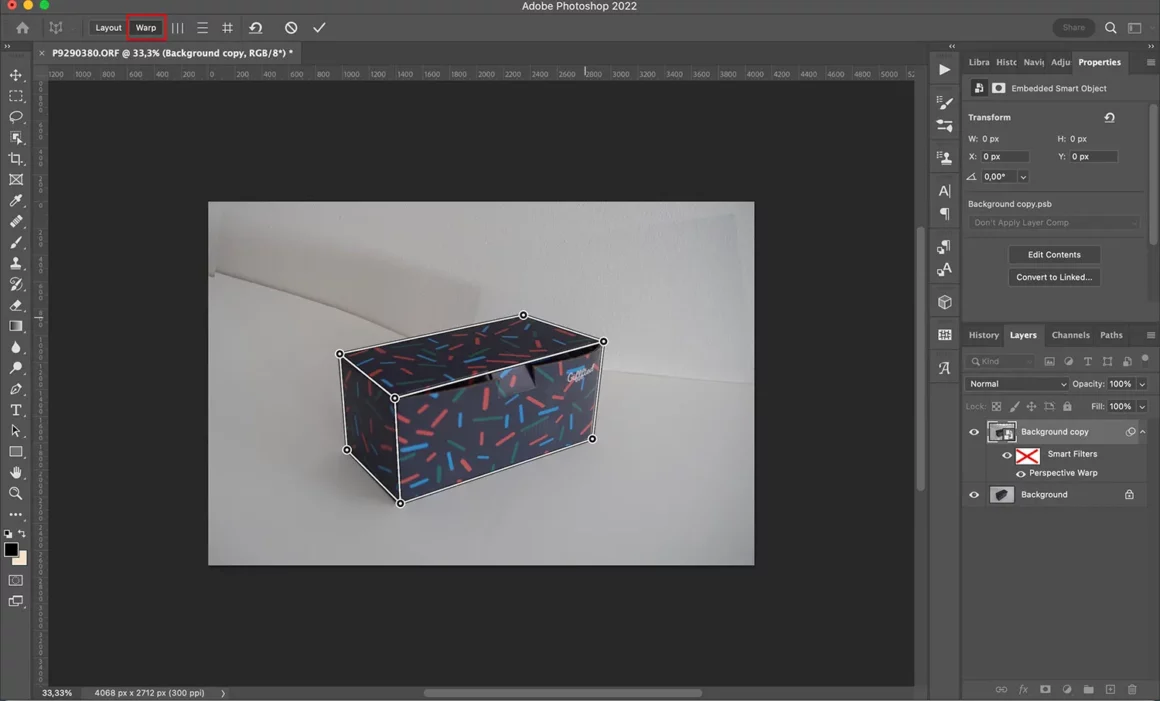
Task: Switch to the Paths tab
Action: click(x=1110, y=335)
